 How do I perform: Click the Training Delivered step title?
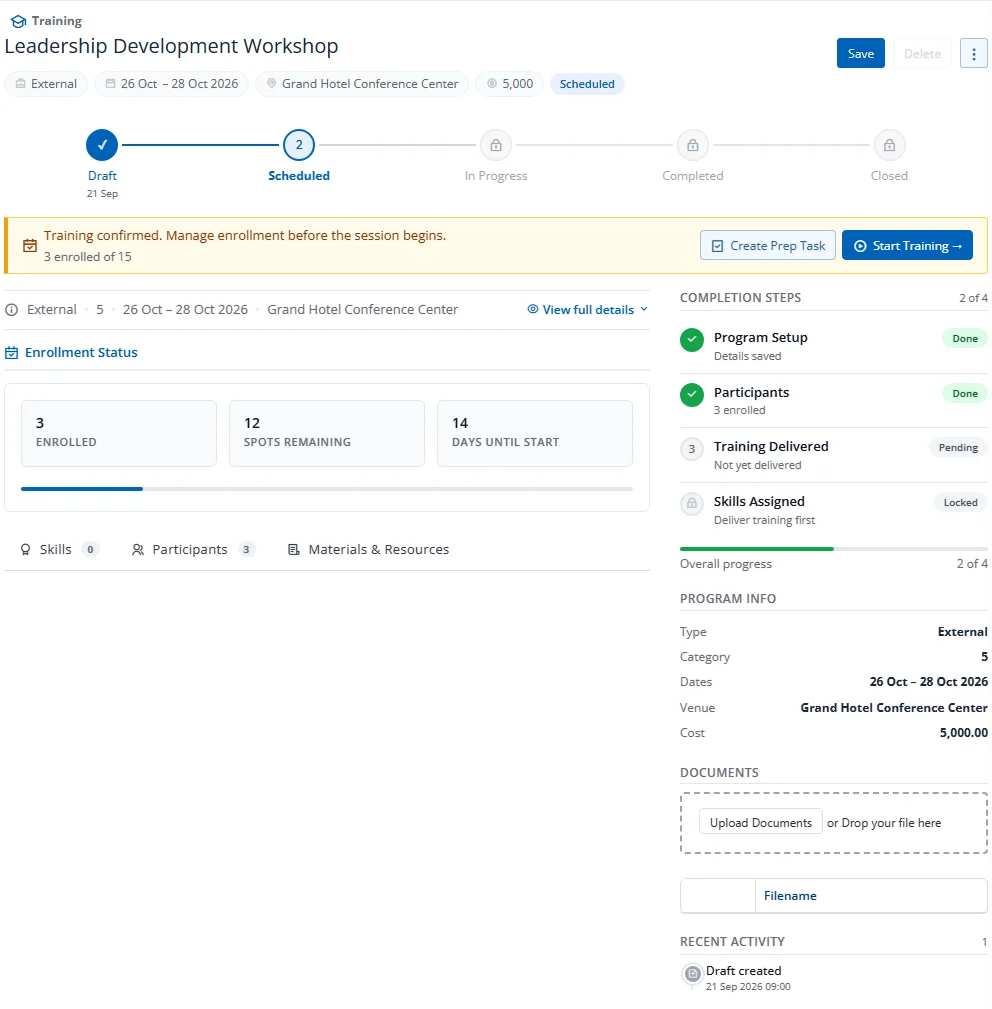tap(771, 447)
